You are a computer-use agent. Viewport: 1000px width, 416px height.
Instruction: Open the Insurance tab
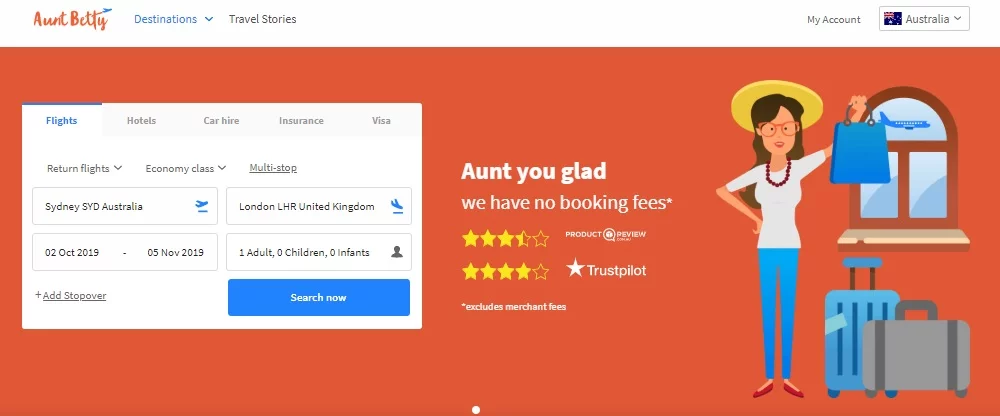tap(301, 121)
